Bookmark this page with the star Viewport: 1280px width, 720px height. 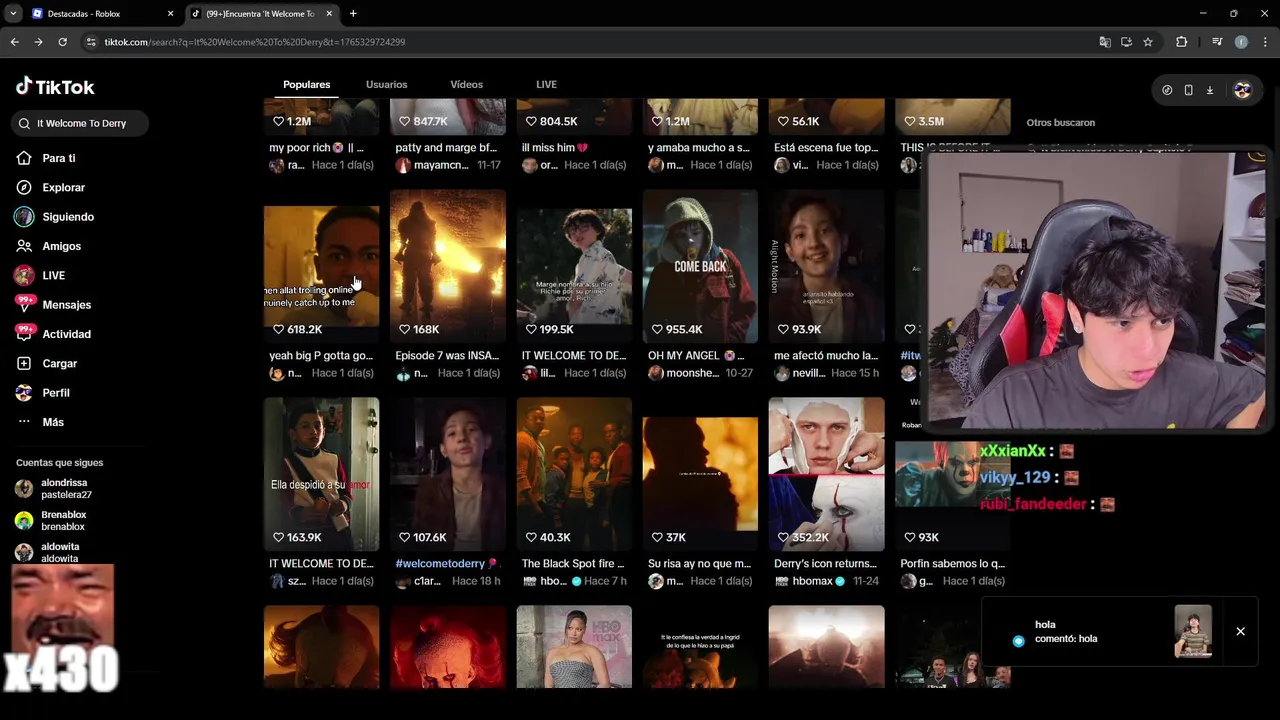(x=1148, y=42)
